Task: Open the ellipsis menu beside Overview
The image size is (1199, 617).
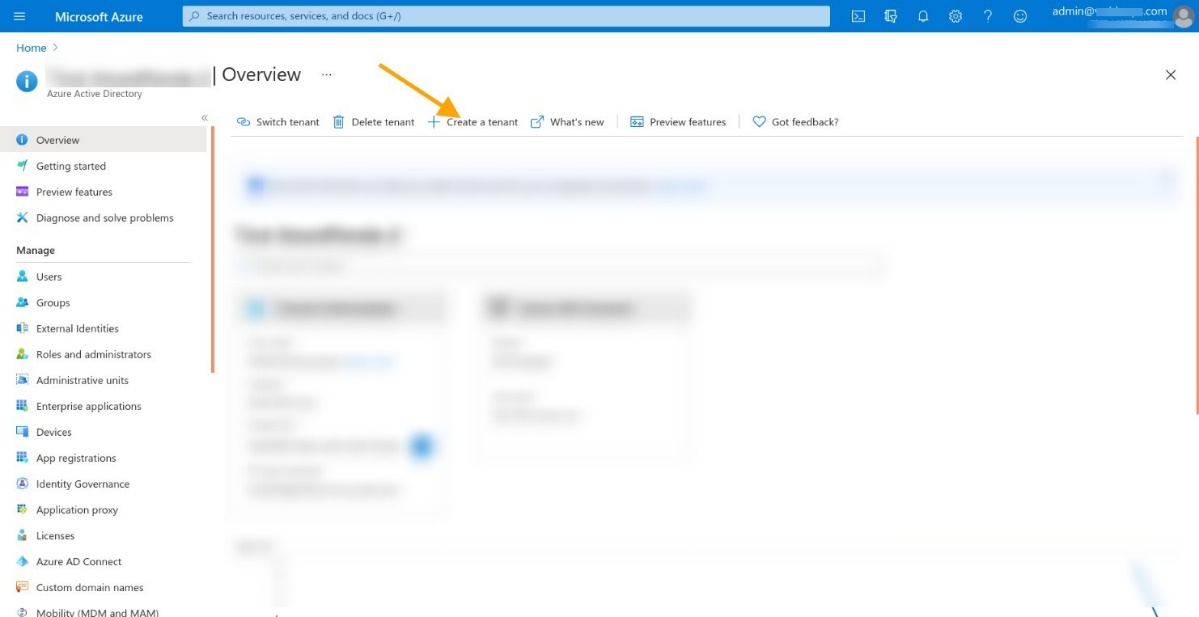Action: [x=327, y=75]
